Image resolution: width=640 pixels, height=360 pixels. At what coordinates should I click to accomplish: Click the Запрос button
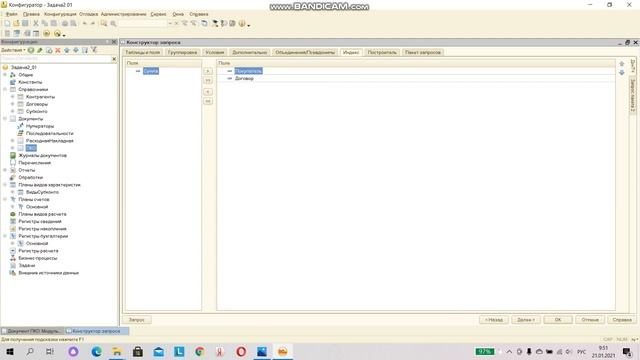pos(137,320)
